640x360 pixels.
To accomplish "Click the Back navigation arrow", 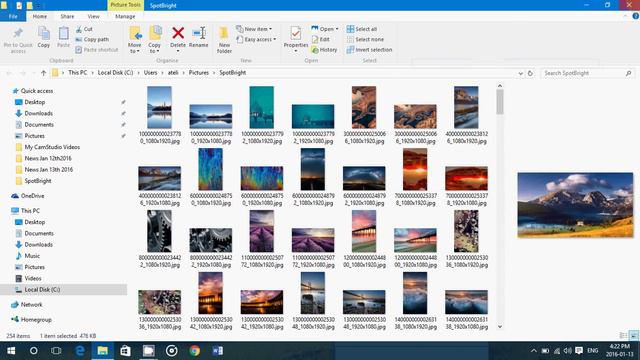I will pyautogui.click(x=9, y=73).
